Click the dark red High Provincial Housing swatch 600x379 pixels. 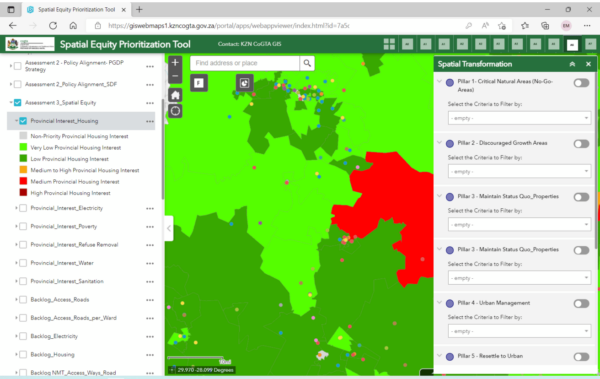click(x=23, y=193)
